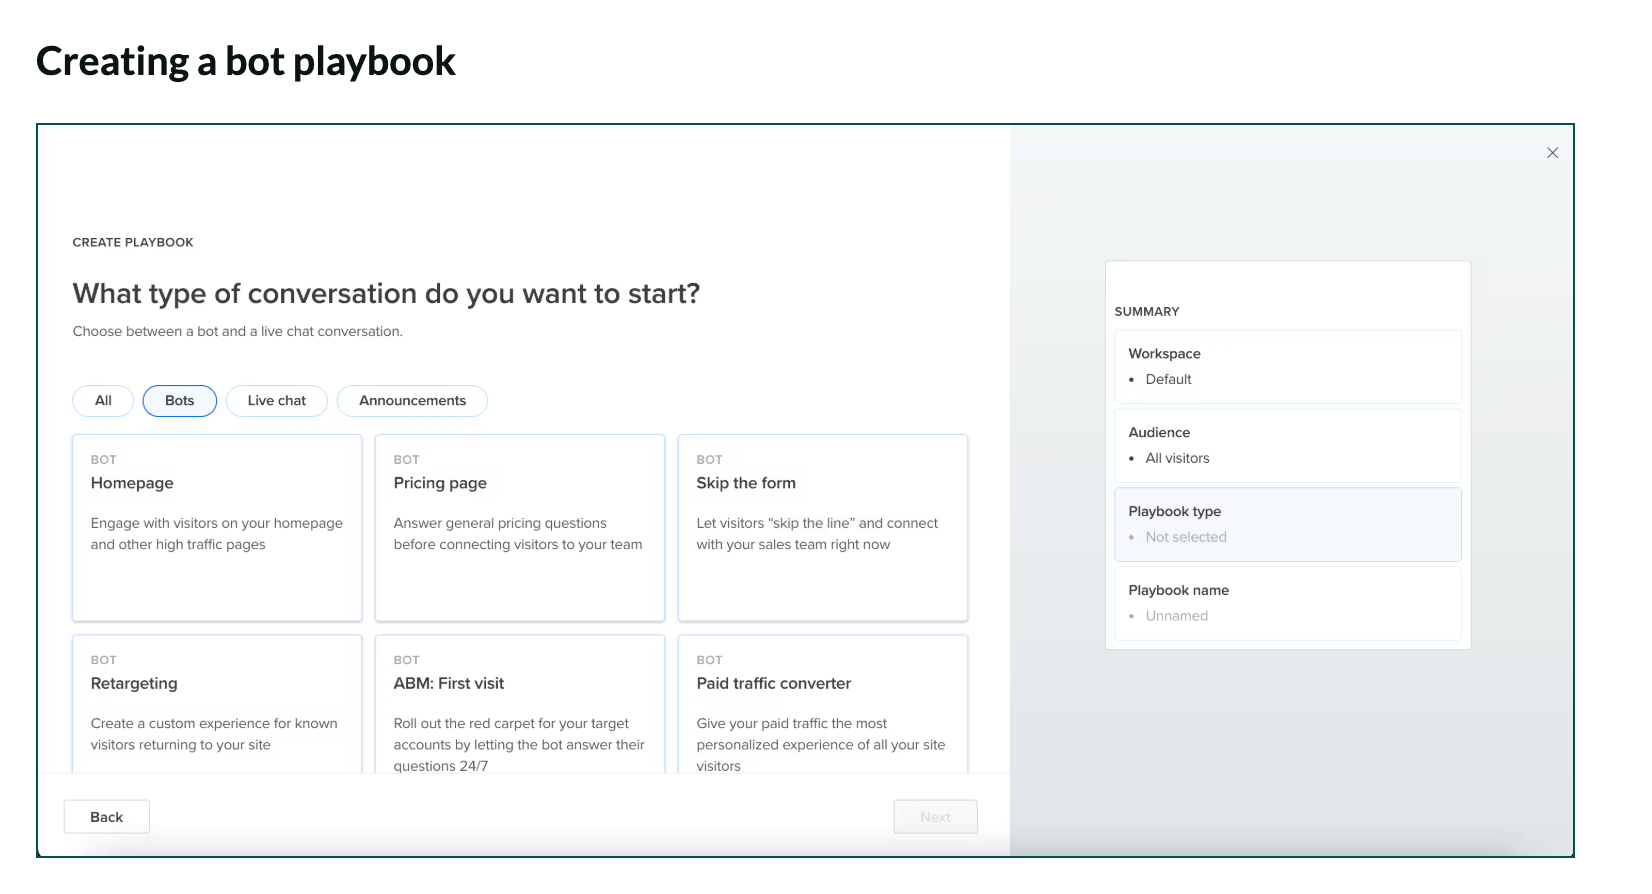Click the Unnamed playbook name value
The height and width of the screenshot is (894, 1652).
1177,616
